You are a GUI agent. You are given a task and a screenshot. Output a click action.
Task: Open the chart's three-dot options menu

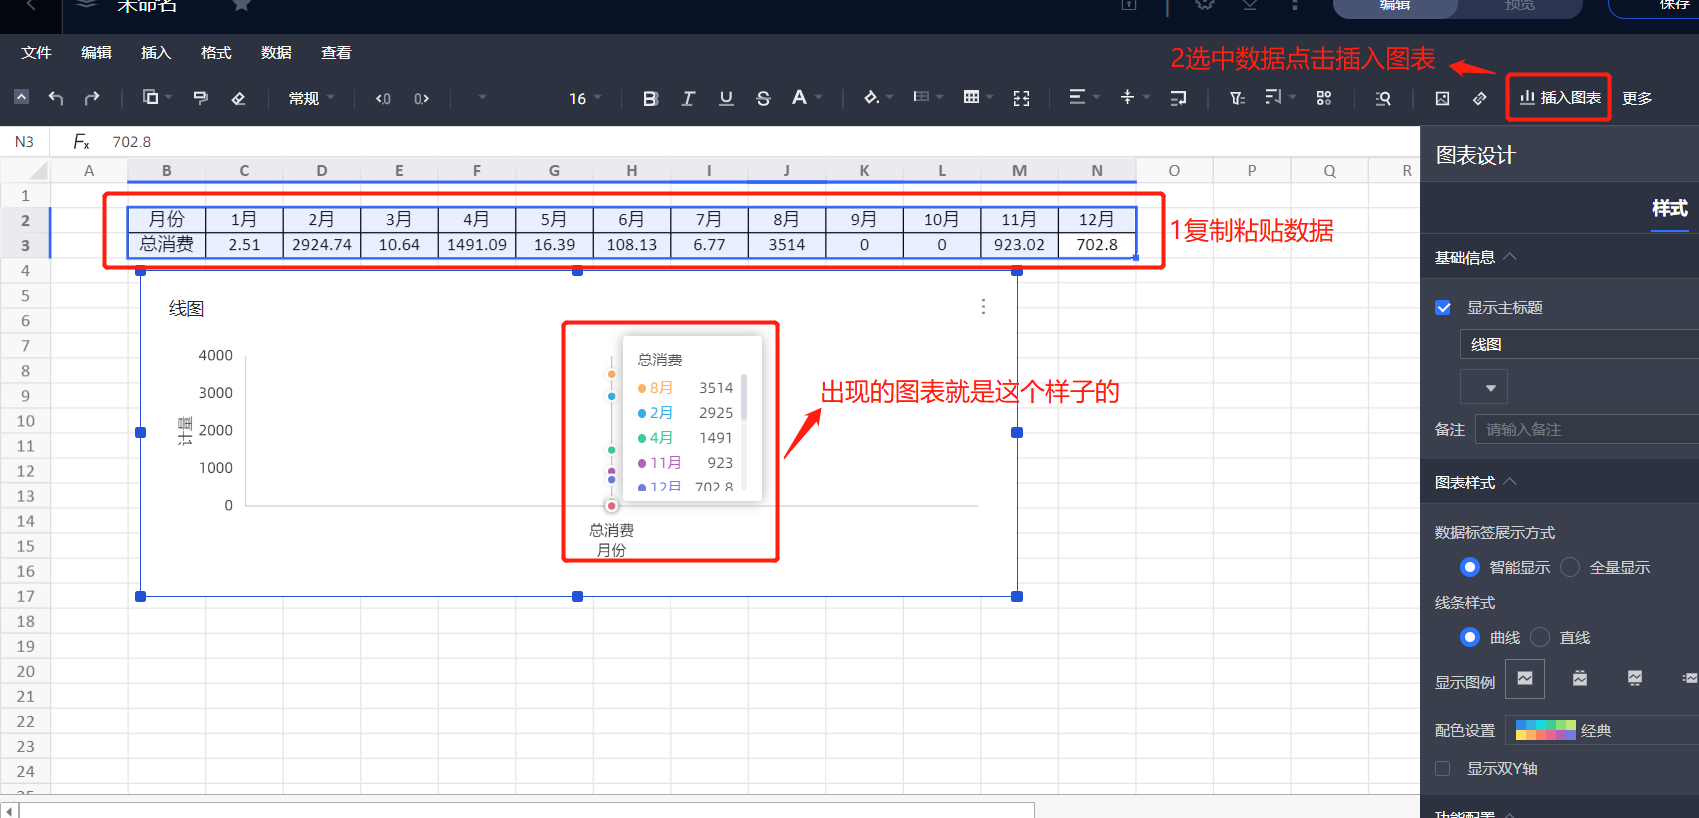coord(983,307)
